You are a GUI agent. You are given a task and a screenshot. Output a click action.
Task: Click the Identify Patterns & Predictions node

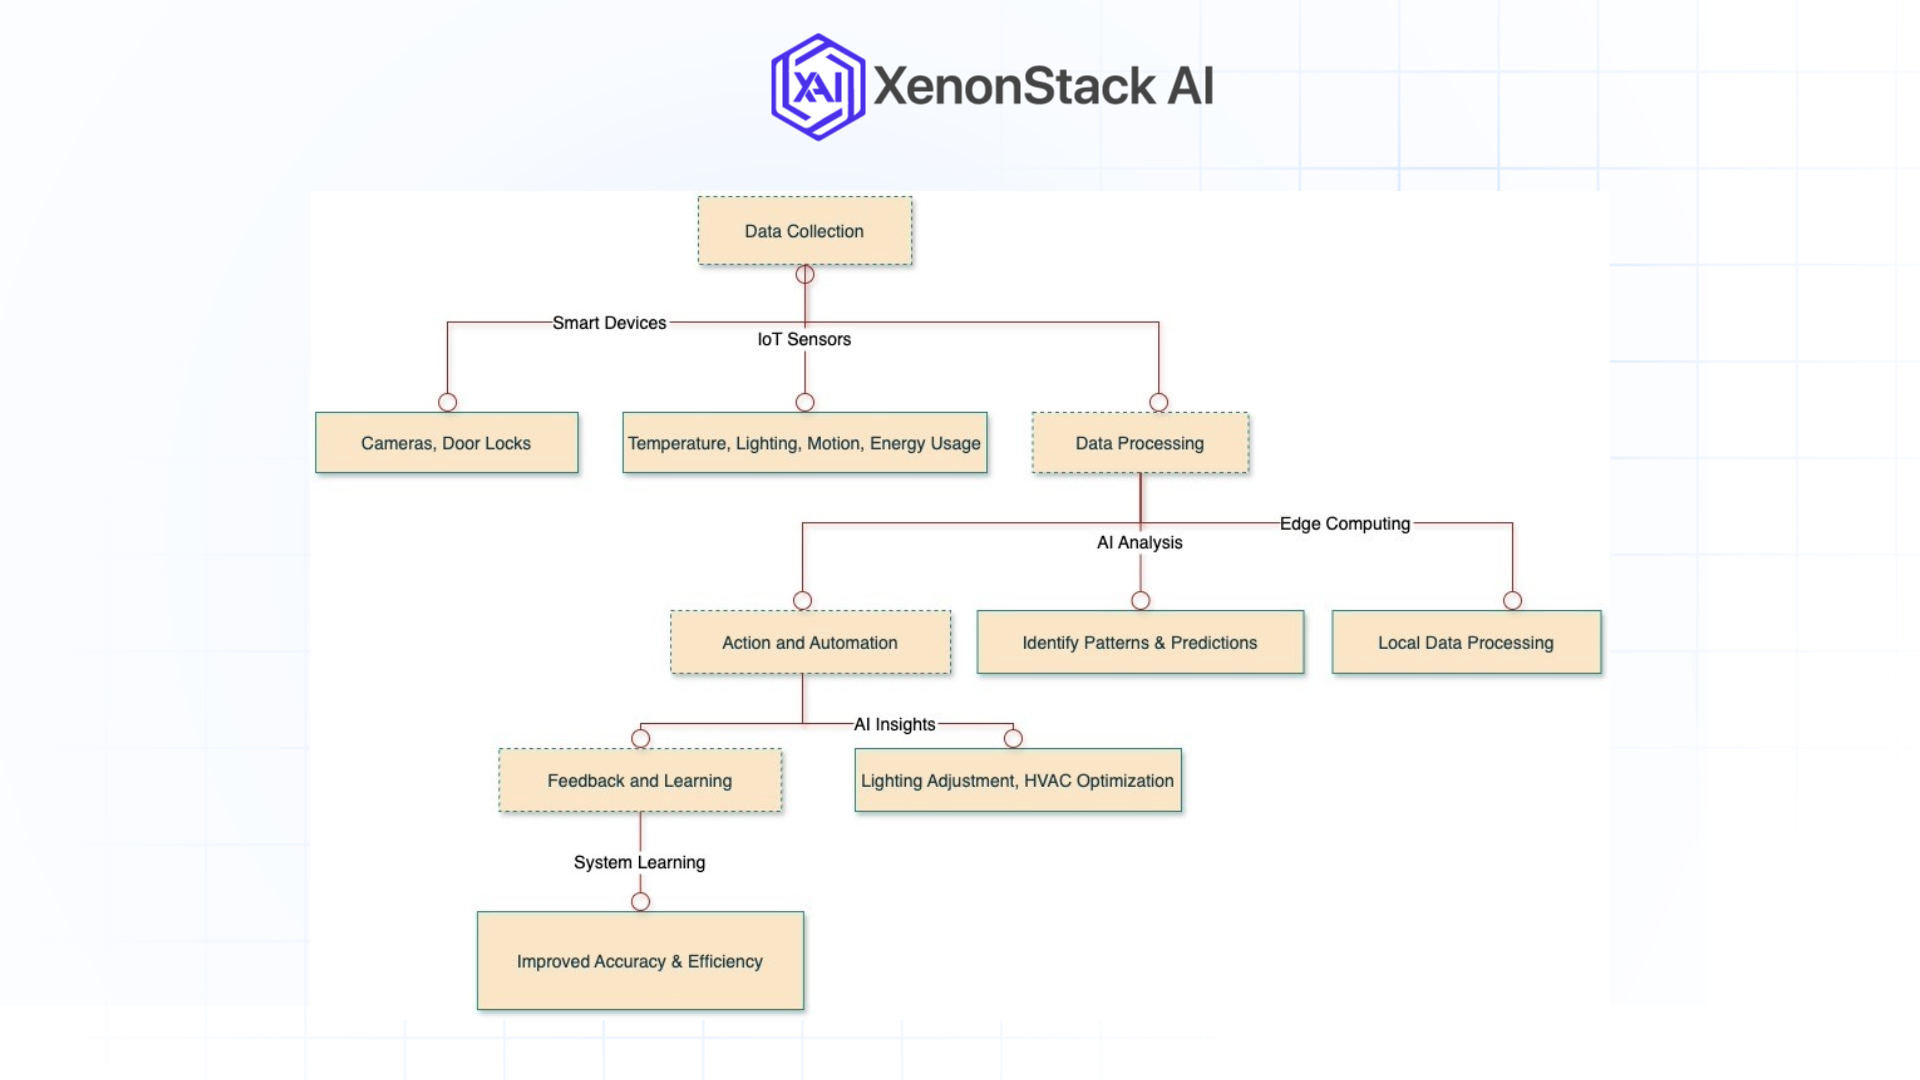click(x=1139, y=642)
